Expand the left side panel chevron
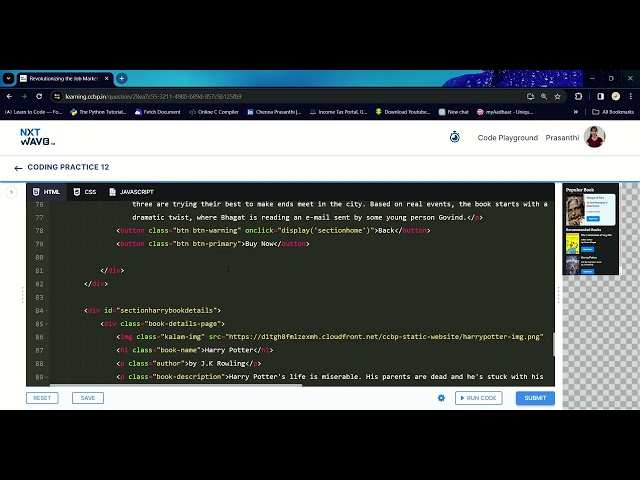 pyautogui.click(x=11, y=192)
